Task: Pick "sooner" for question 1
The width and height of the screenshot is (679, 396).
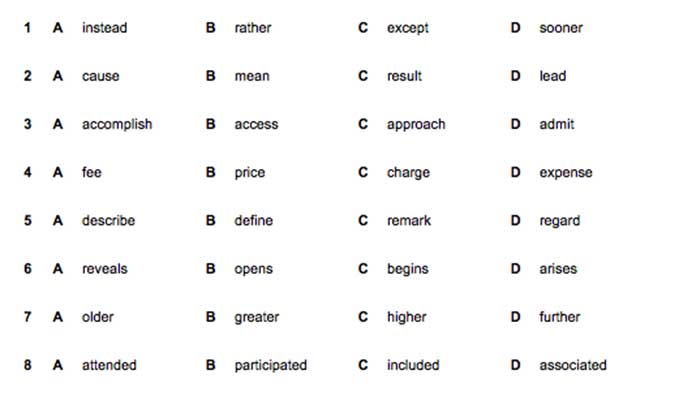Action: pos(561,28)
